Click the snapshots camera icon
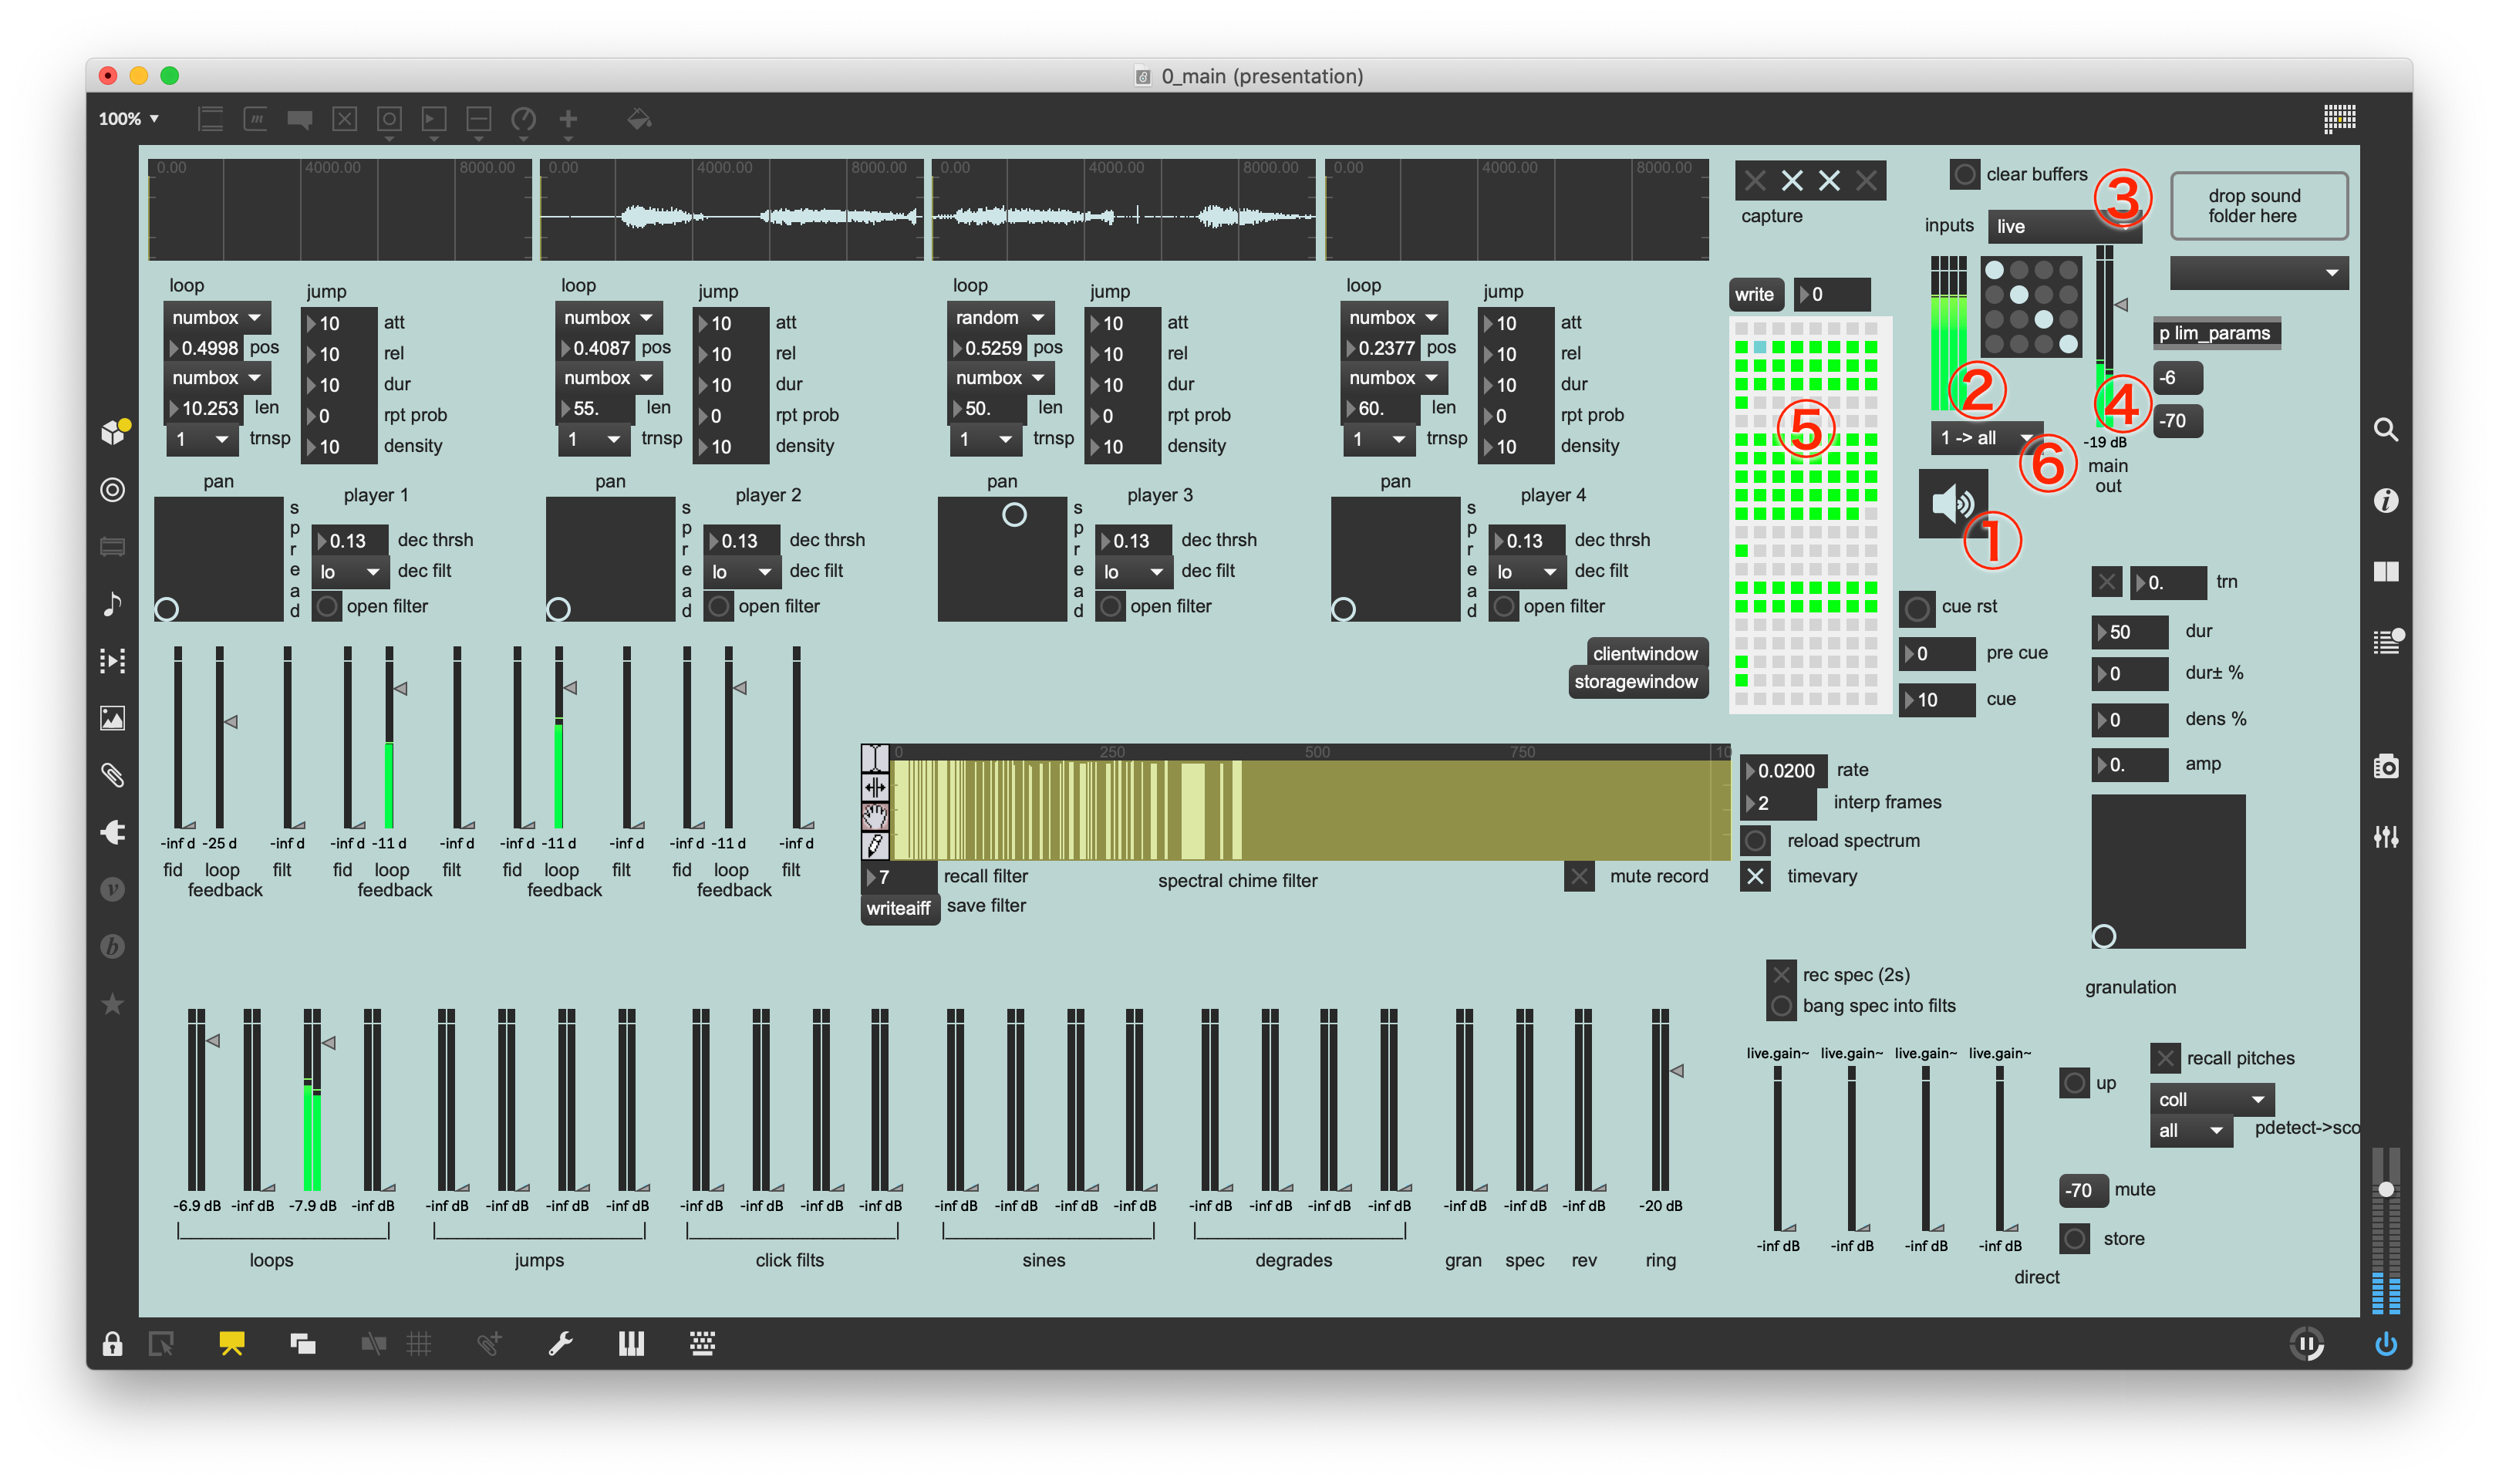Image resolution: width=2499 pixels, height=1484 pixels. click(x=2385, y=767)
